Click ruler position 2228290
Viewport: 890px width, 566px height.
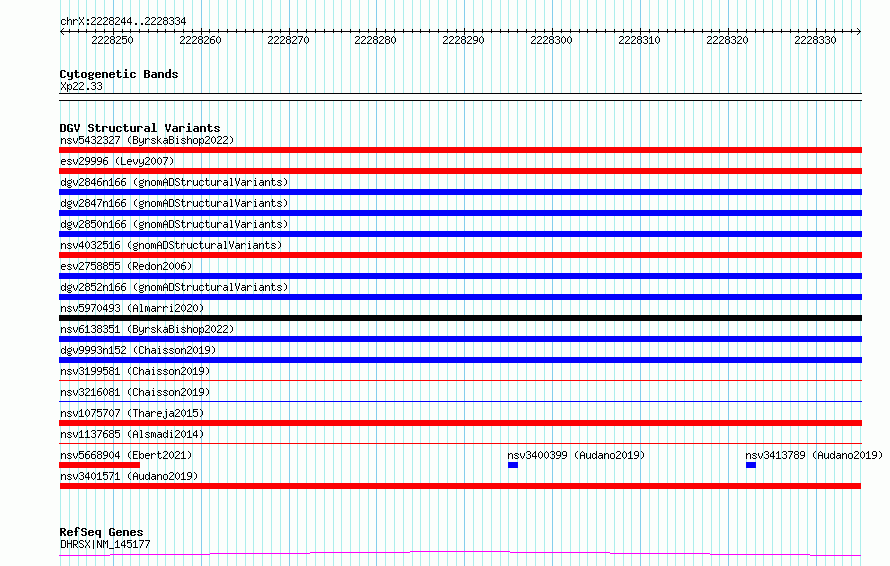click(463, 40)
